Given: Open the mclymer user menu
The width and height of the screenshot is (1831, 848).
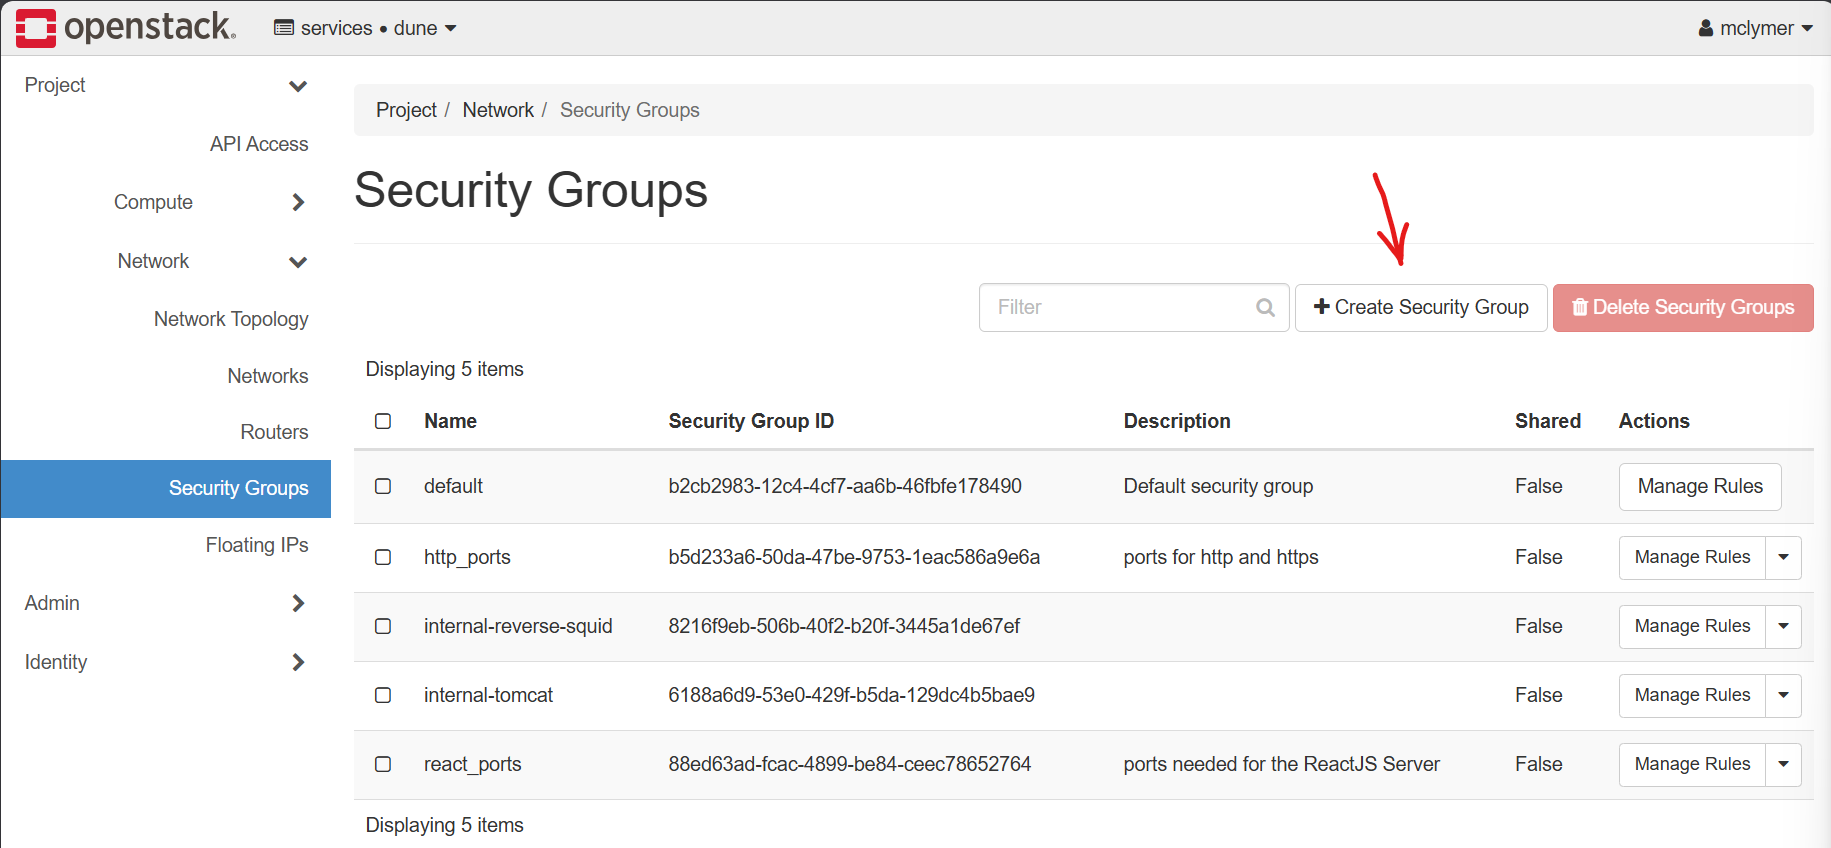Looking at the screenshot, I should pyautogui.click(x=1755, y=28).
